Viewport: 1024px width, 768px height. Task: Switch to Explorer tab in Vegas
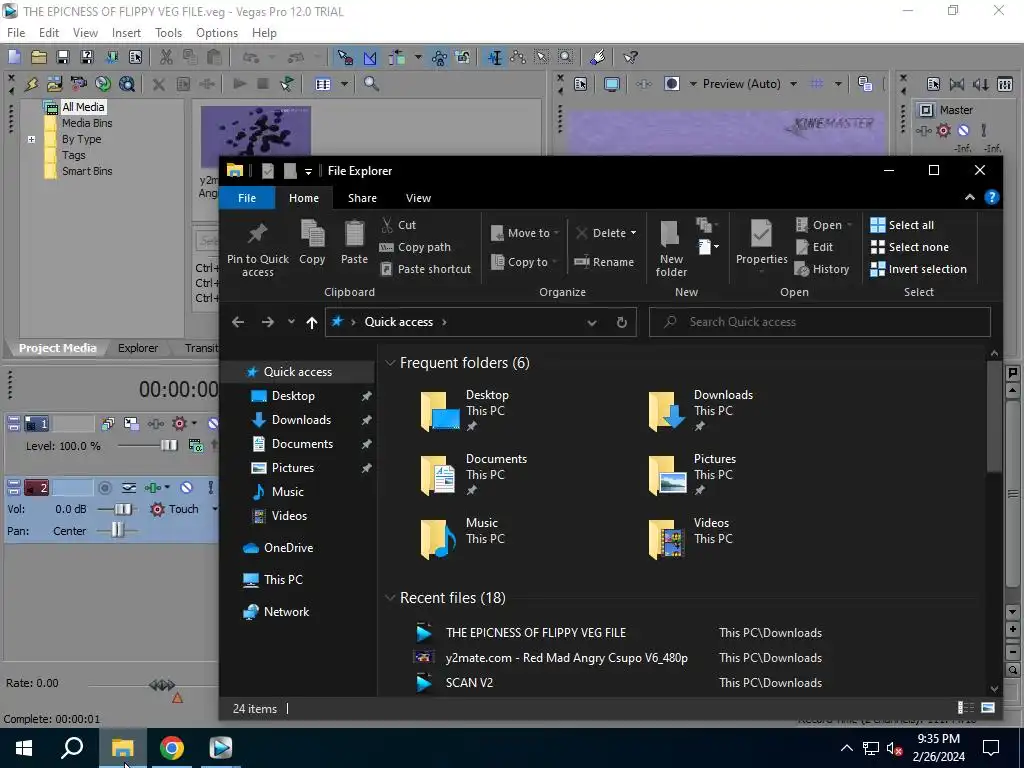[x=138, y=348]
